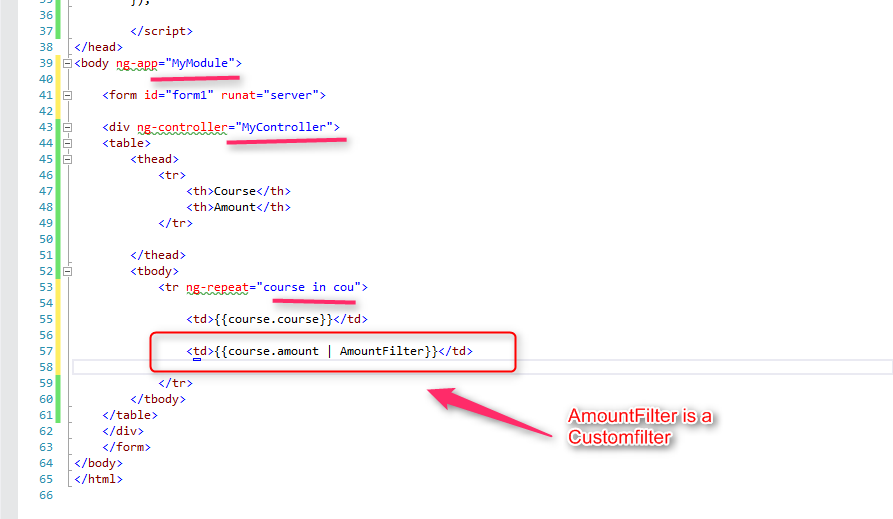
Task: Collapse the form tag outline at line 41
Action: click(67, 95)
